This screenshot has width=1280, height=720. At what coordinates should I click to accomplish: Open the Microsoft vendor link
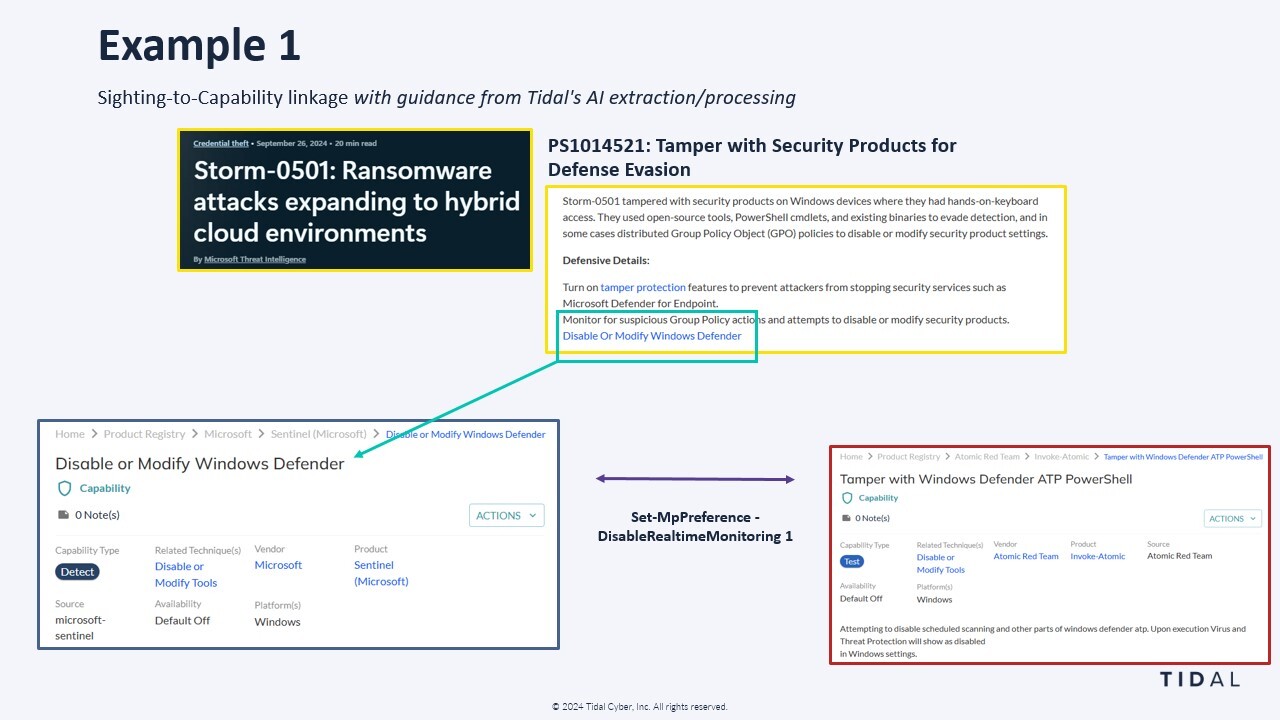(278, 565)
